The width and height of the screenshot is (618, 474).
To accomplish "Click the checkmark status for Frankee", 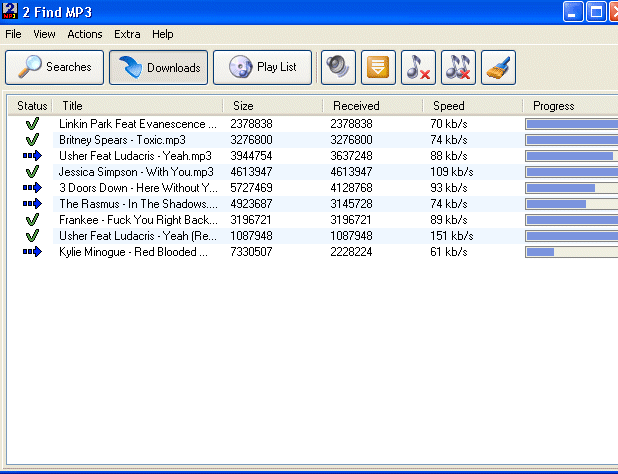I will [32, 219].
